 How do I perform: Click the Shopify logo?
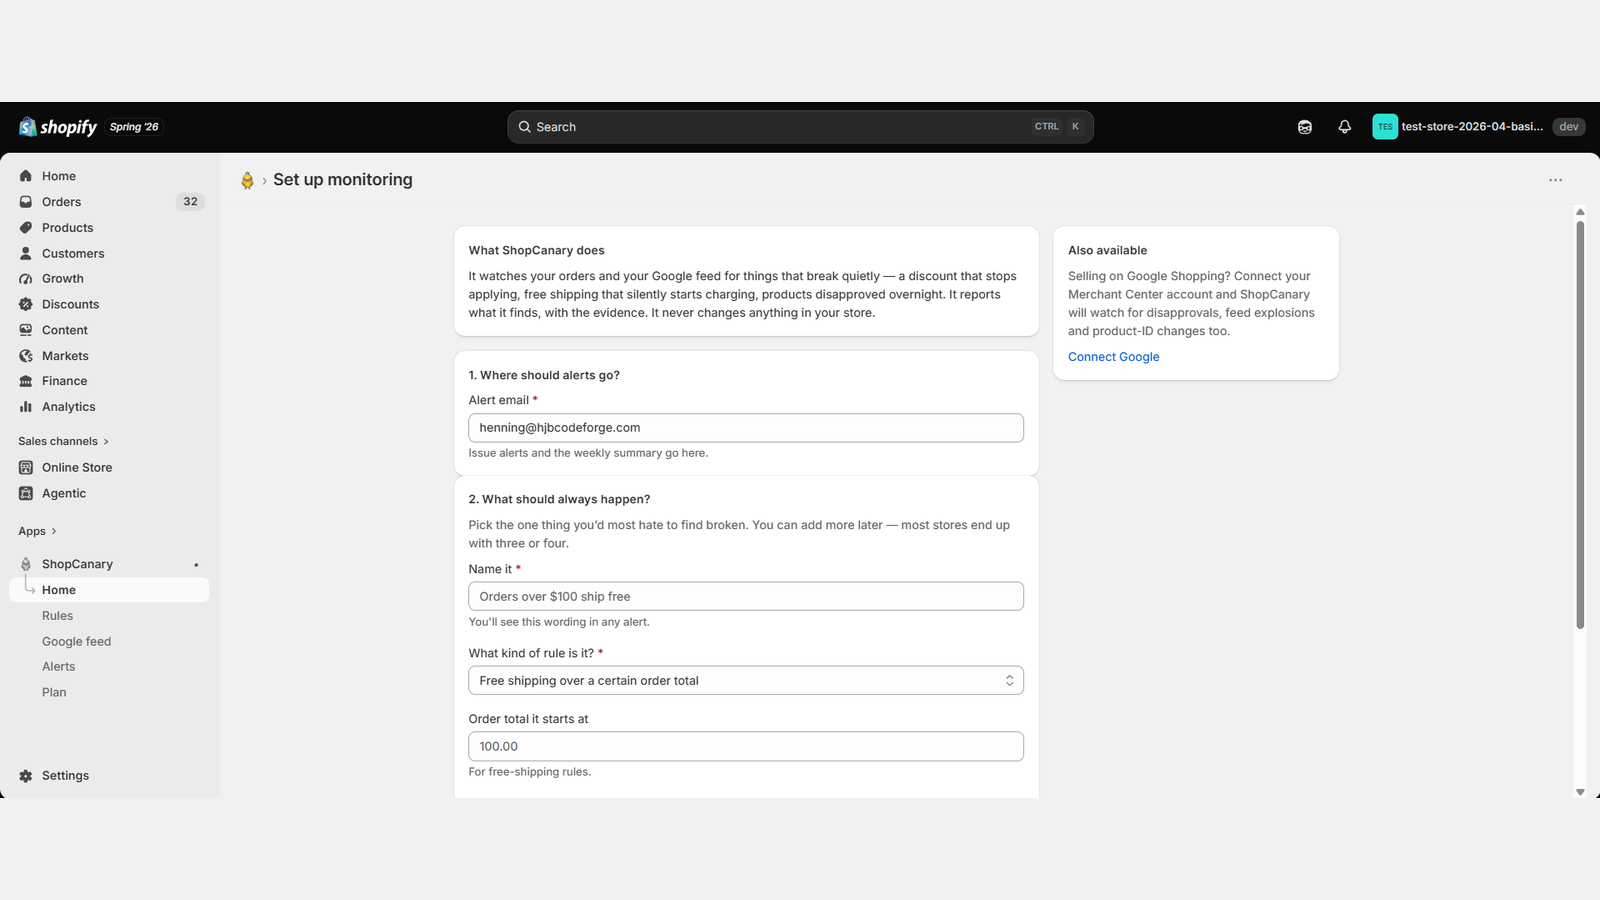pyautogui.click(x=57, y=127)
